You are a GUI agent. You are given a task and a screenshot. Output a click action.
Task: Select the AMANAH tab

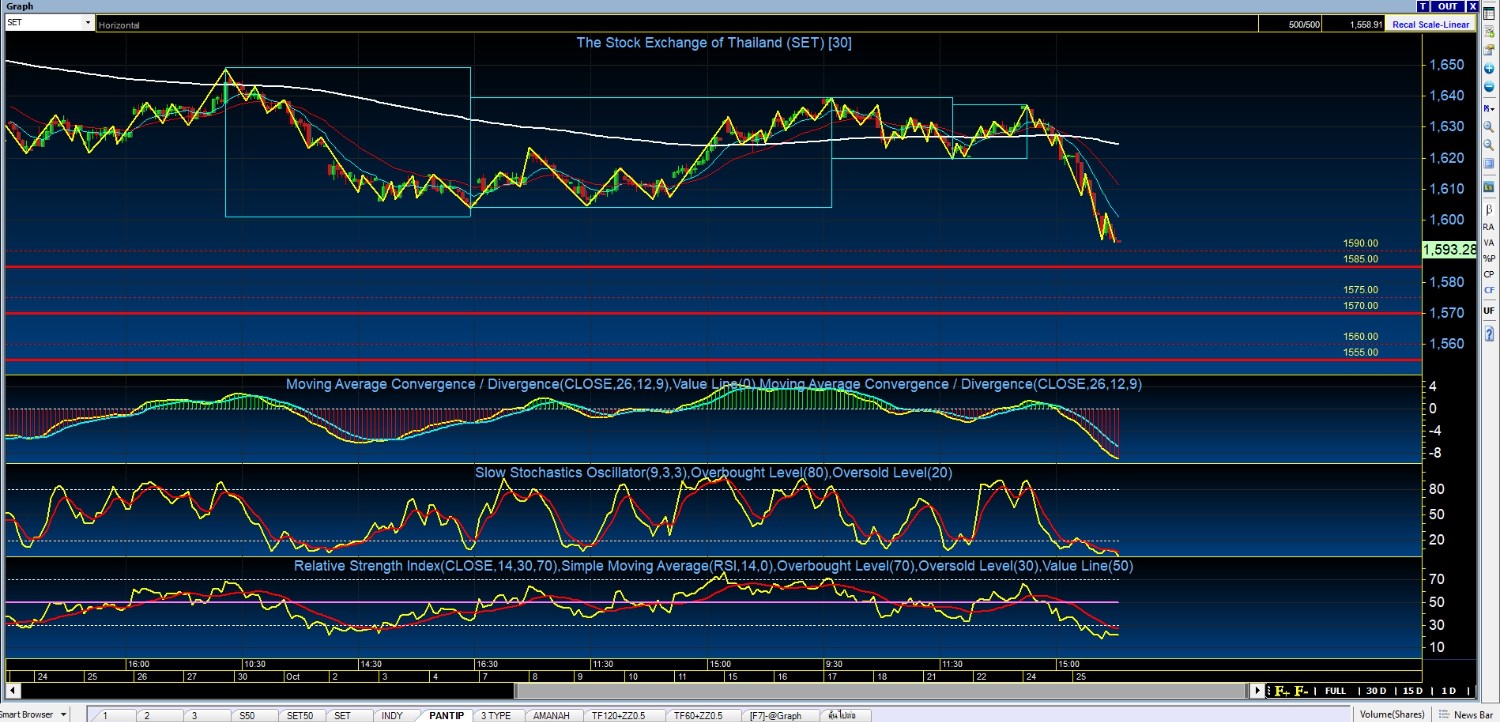pos(551,715)
